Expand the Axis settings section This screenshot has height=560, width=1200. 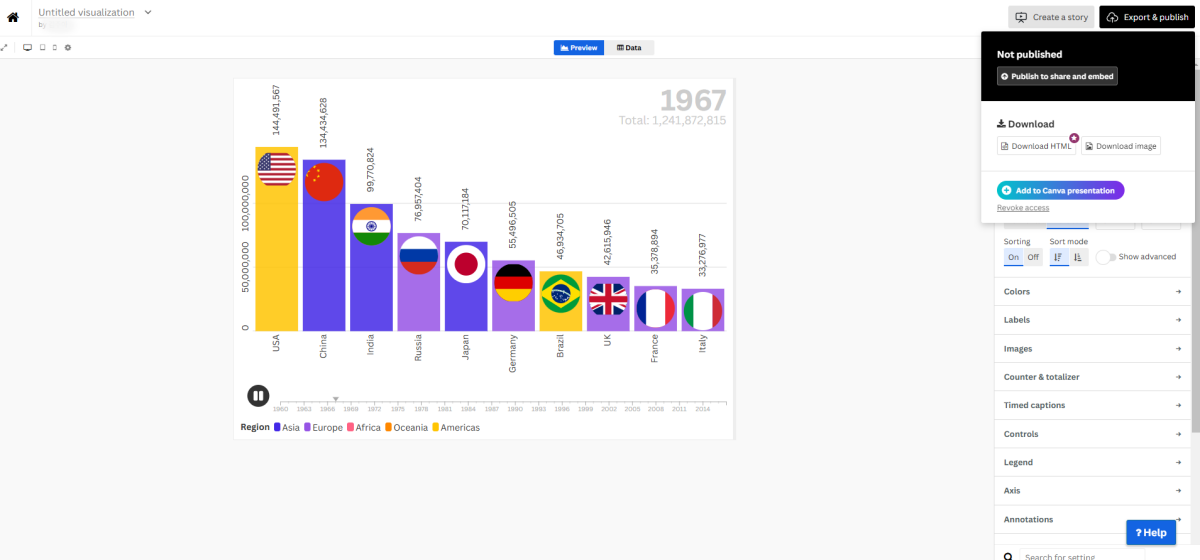coord(1093,491)
